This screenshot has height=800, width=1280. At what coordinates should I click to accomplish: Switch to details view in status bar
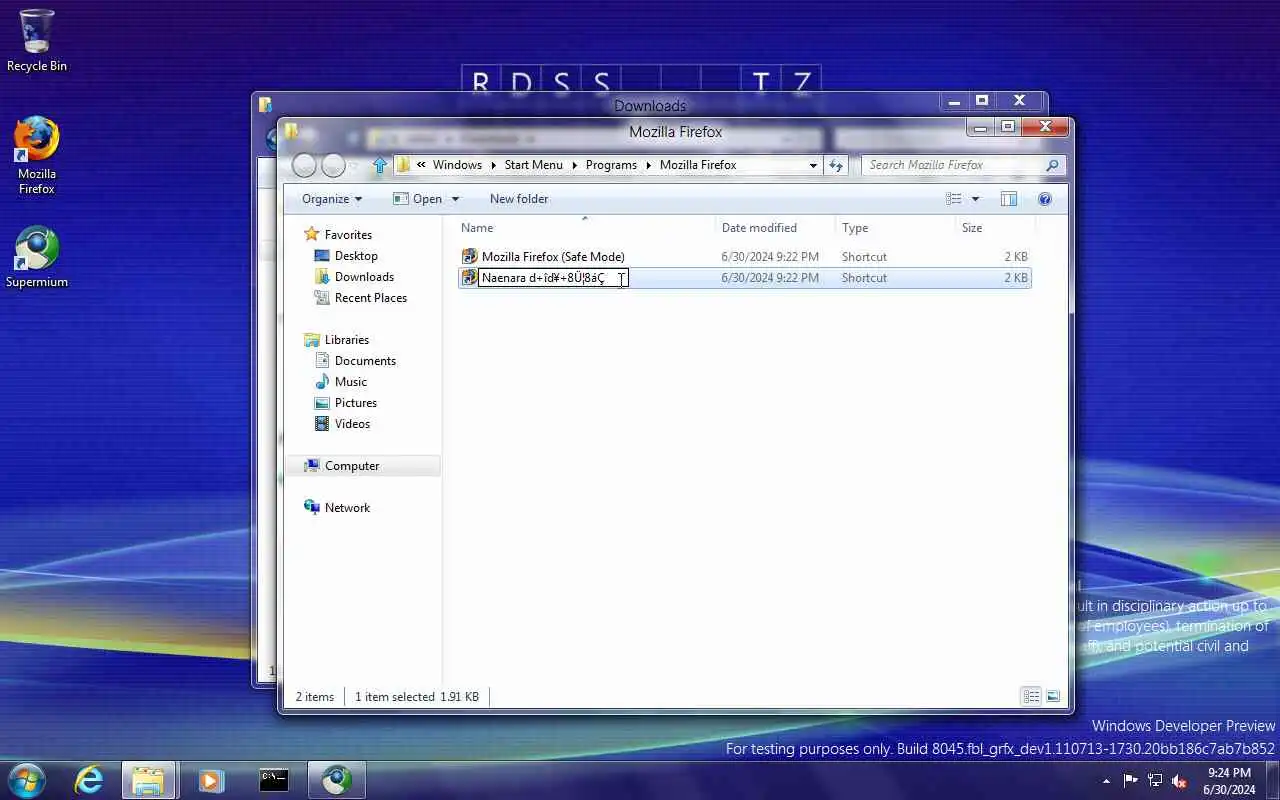coord(1031,696)
